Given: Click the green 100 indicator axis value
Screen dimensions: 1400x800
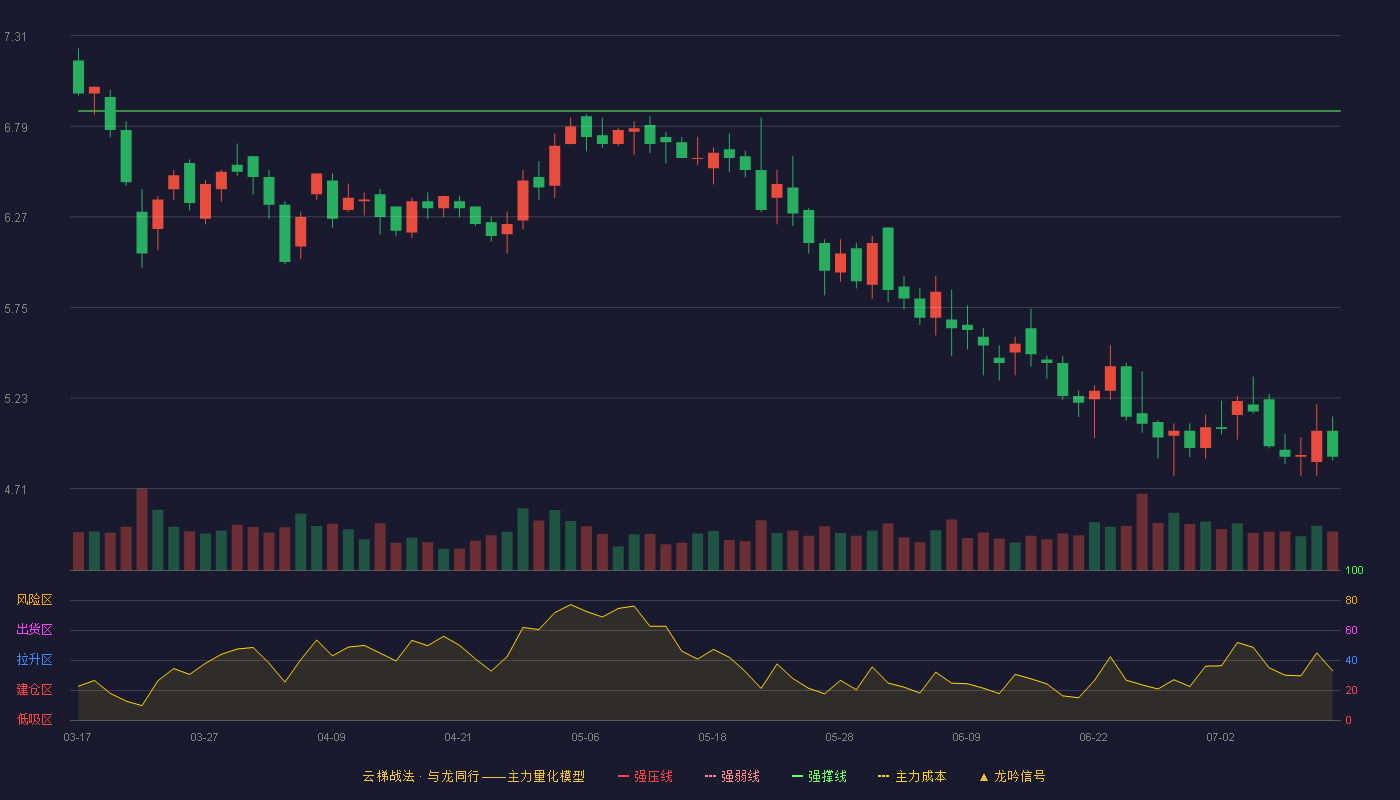Looking at the screenshot, I should (1354, 571).
